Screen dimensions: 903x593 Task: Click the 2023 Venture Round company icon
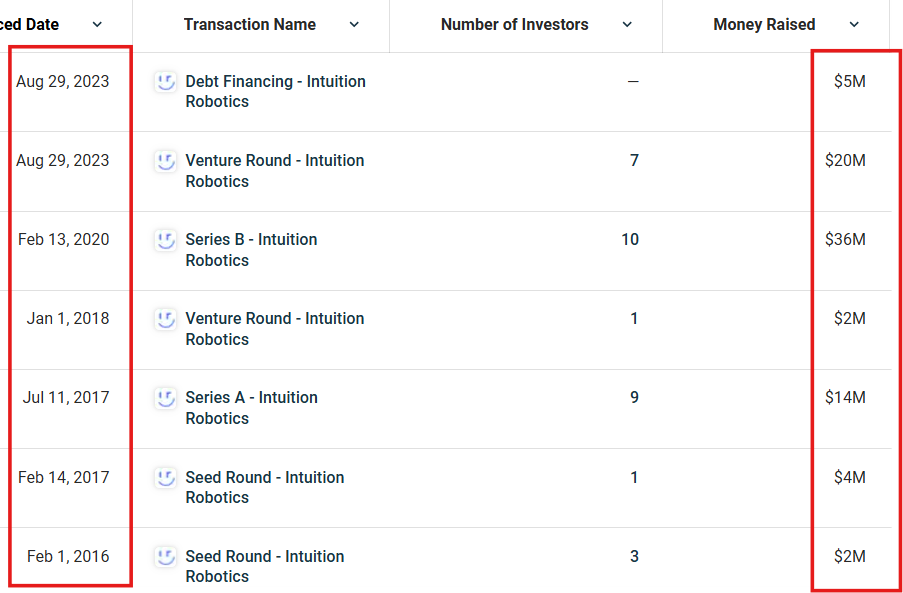[x=166, y=161]
